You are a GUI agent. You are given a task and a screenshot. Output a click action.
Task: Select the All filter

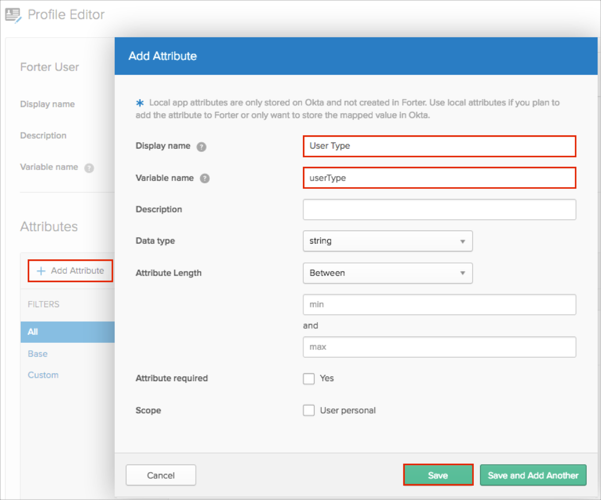coord(34,331)
